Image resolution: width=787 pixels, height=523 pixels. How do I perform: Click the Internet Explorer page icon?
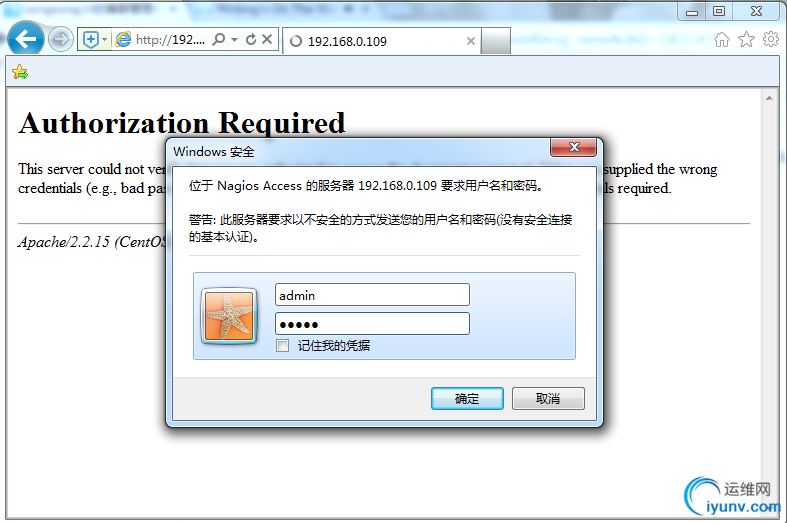(123, 39)
